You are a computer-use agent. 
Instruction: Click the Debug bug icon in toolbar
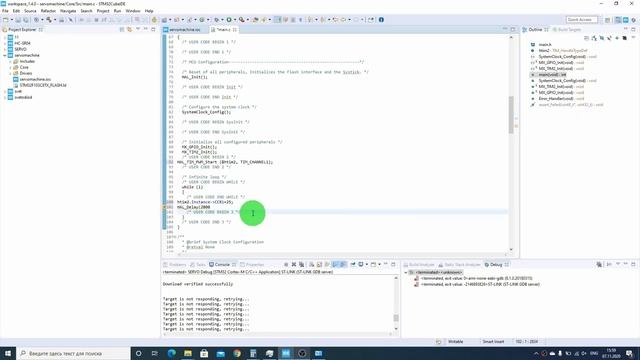(x=216, y=20)
